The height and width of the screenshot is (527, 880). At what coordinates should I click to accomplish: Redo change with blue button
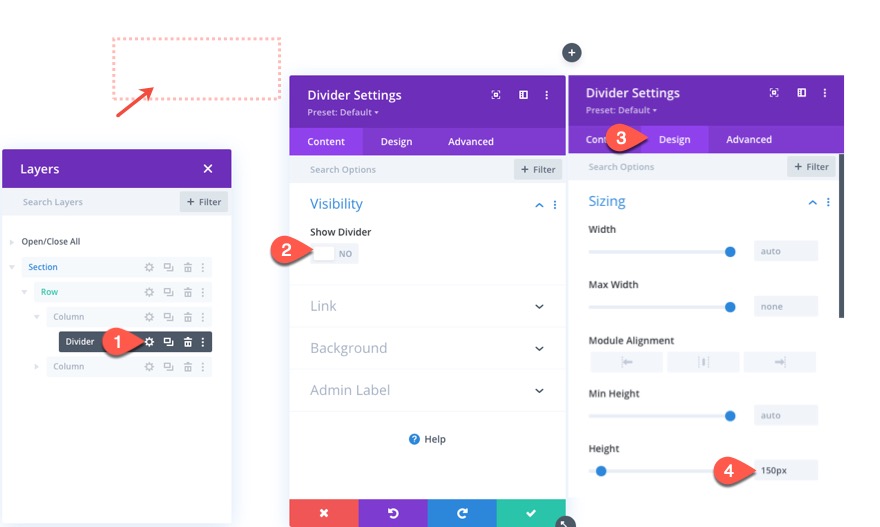coord(462,513)
